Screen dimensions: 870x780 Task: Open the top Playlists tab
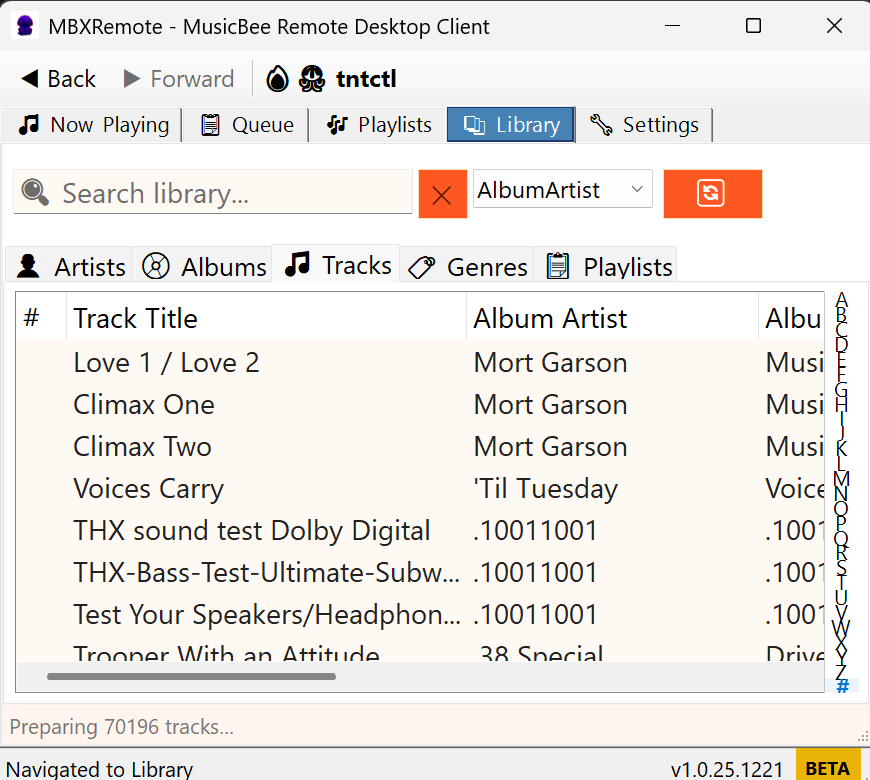pyautogui.click(x=379, y=125)
